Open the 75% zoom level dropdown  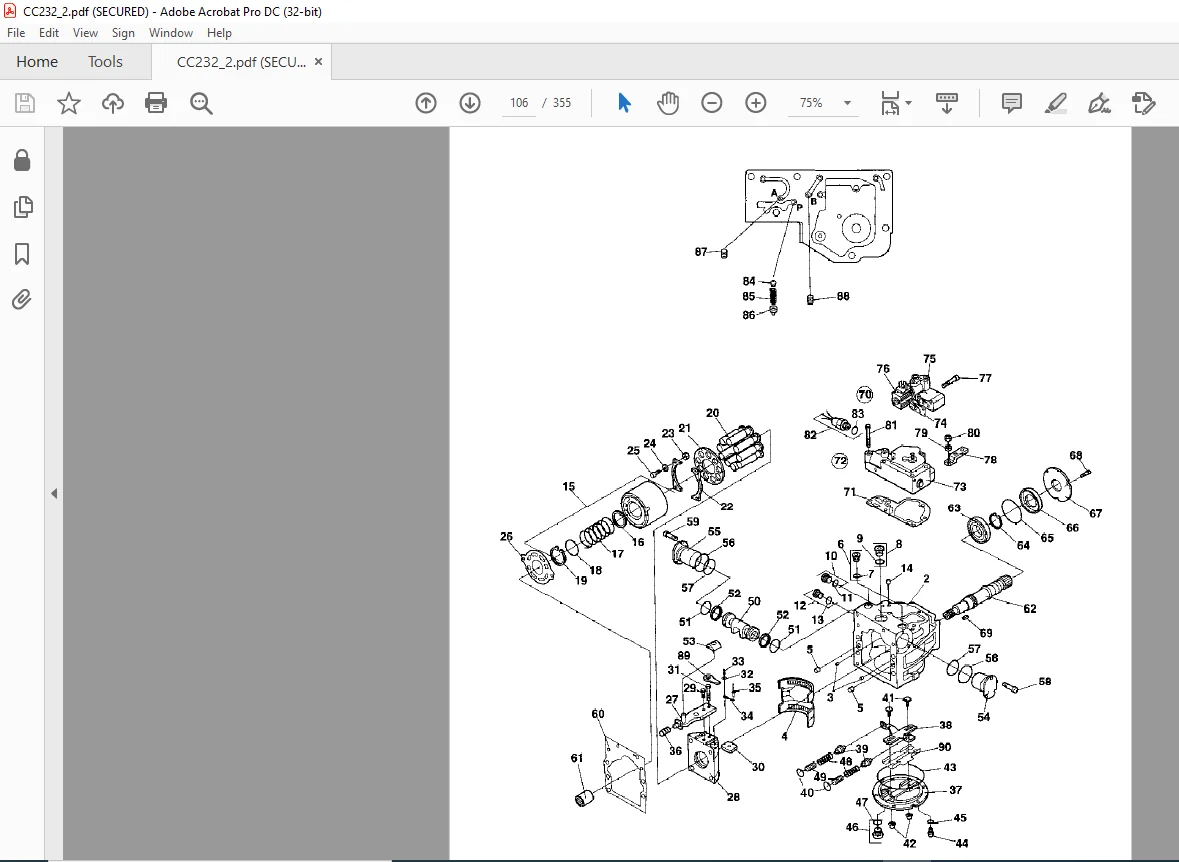pyautogui.click(x=847, y=103)
